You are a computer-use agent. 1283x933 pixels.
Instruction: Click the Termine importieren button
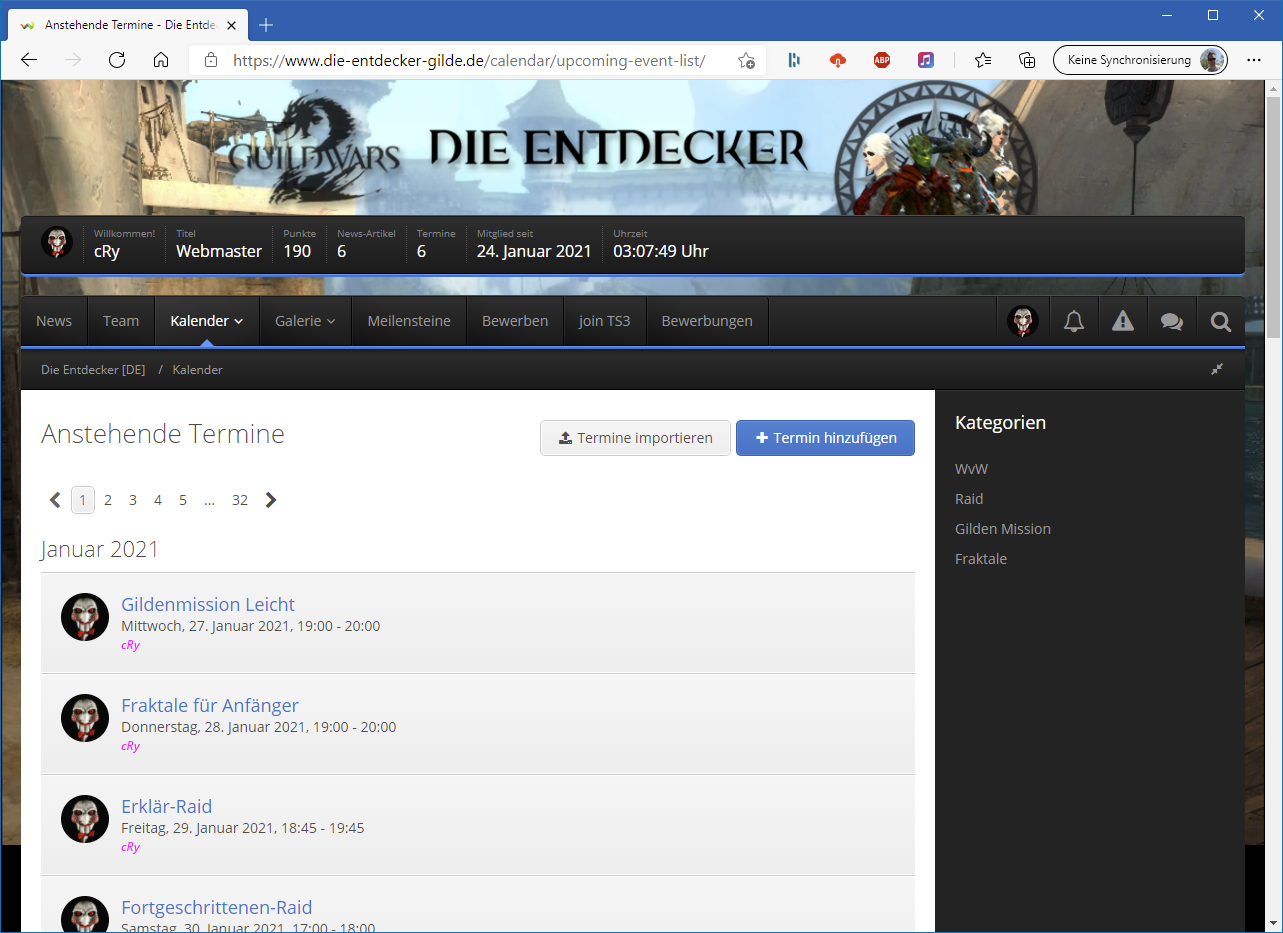click(635, 438)
